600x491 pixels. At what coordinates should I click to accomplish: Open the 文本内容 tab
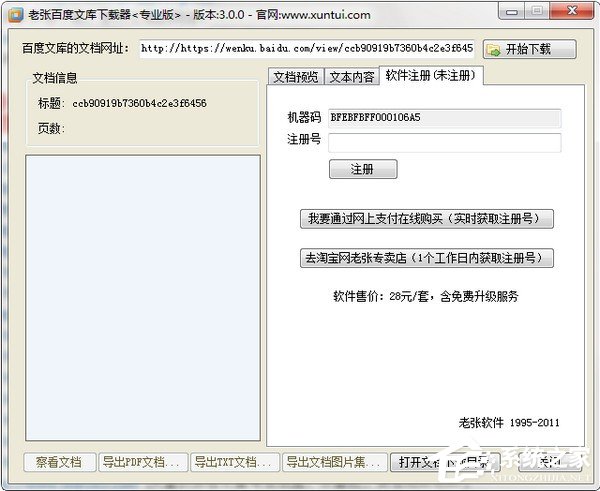point(352,77)
